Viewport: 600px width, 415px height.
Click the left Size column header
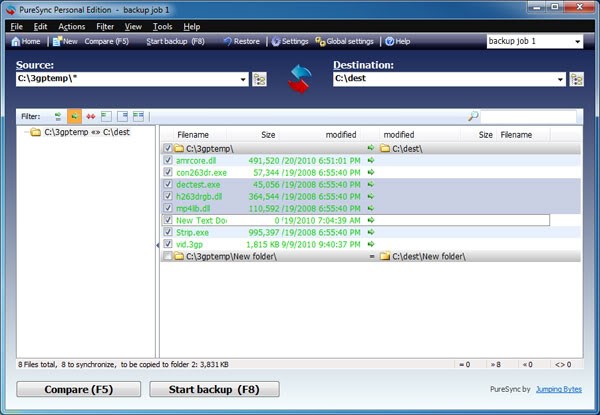[268, 135]
